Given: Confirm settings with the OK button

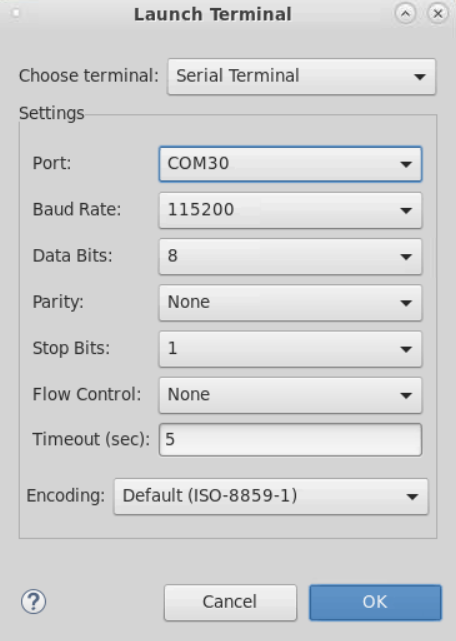Looking at the screenshot, I should pyautogui.click(x=375, y=602).
